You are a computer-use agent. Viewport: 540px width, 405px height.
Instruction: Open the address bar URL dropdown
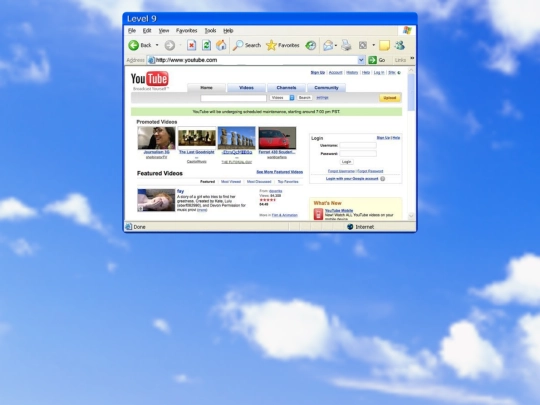pos(361,60)
